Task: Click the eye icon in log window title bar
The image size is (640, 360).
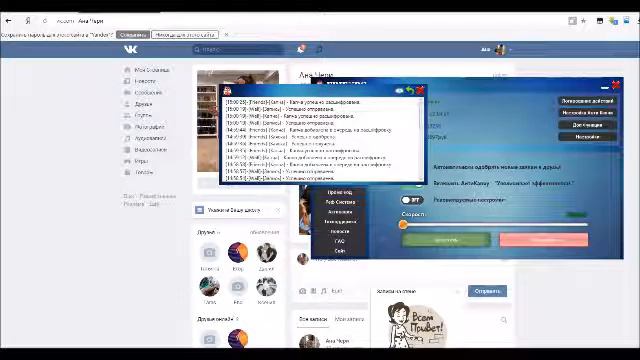Action: click(x=399, y=91)
